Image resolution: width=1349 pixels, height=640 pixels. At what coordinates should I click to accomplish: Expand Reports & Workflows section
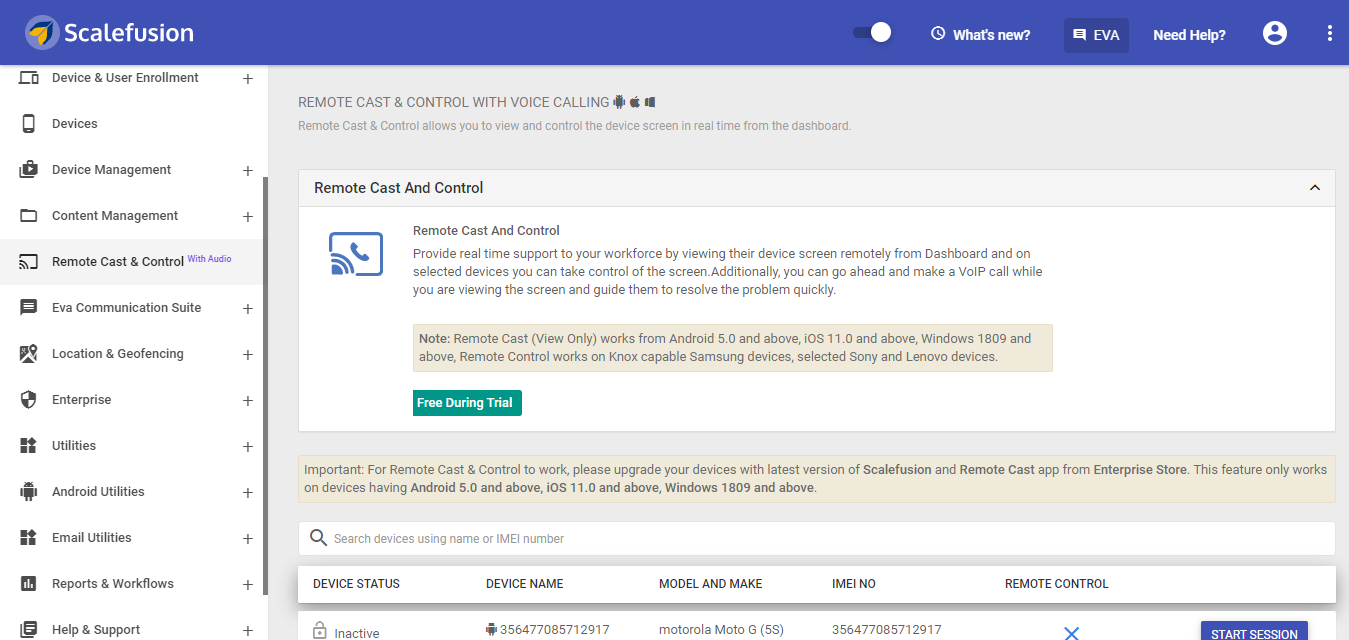(248, 585)
